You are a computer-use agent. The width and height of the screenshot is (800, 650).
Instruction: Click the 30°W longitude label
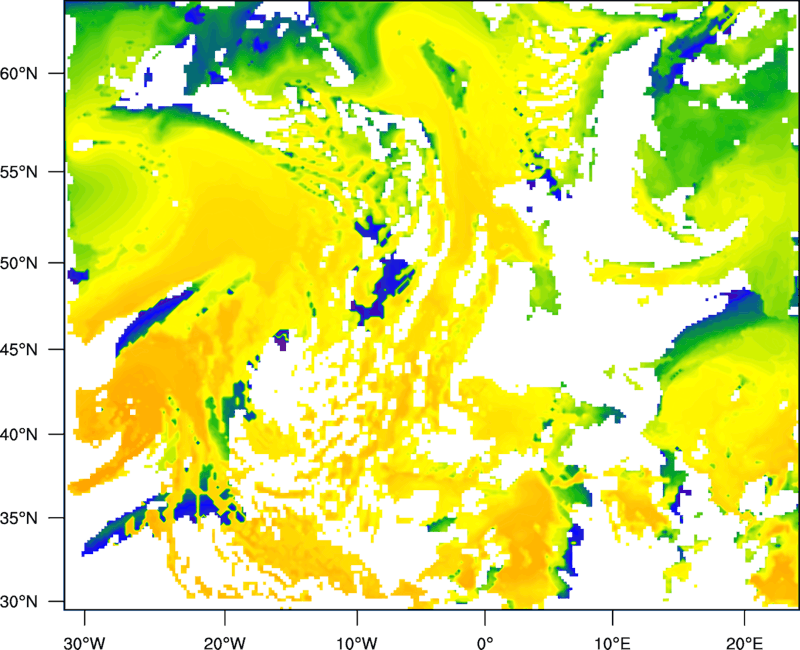click(x=85, y=643)
